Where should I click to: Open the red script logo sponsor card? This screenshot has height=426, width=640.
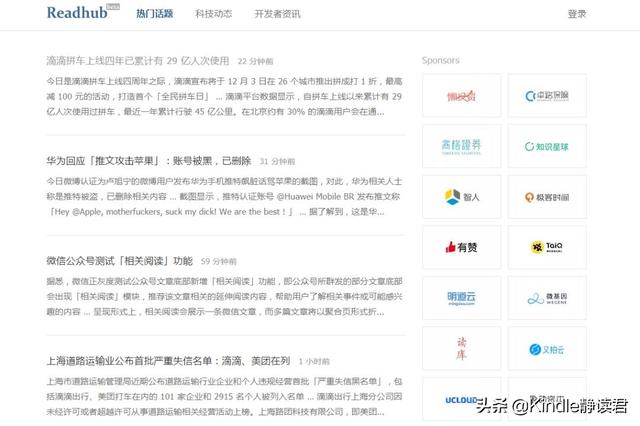tap(462, 96)
